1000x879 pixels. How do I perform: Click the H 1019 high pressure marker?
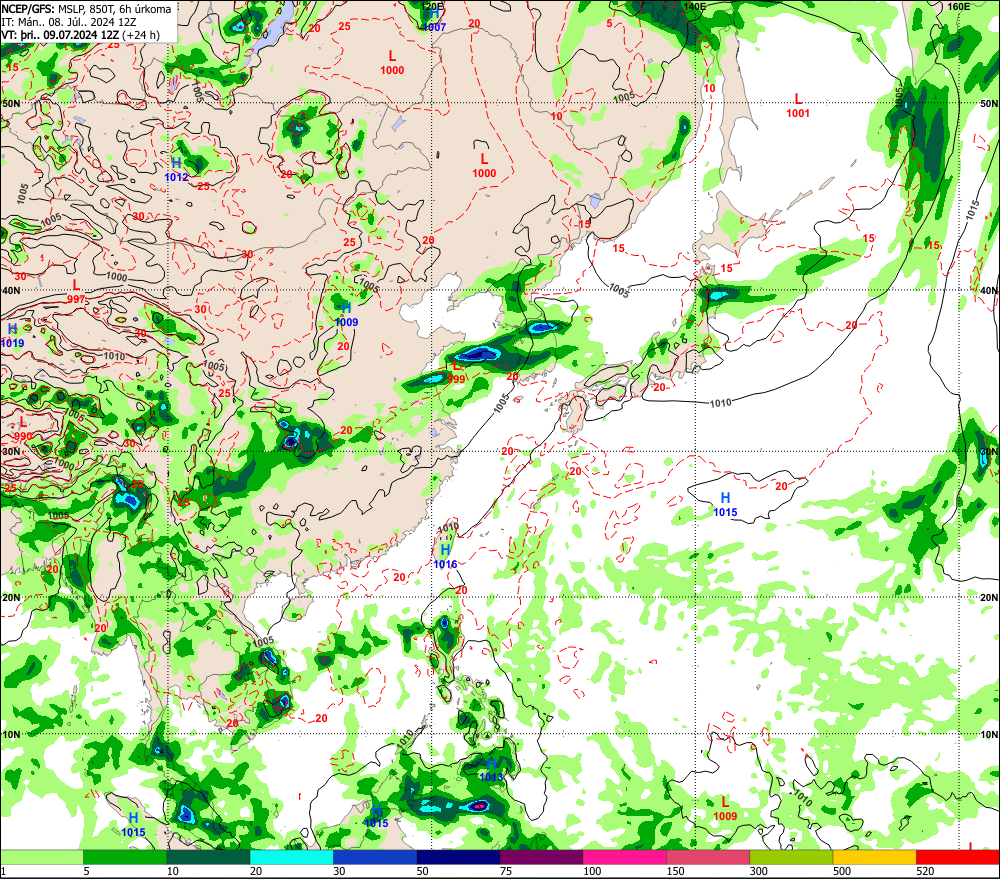12,336
